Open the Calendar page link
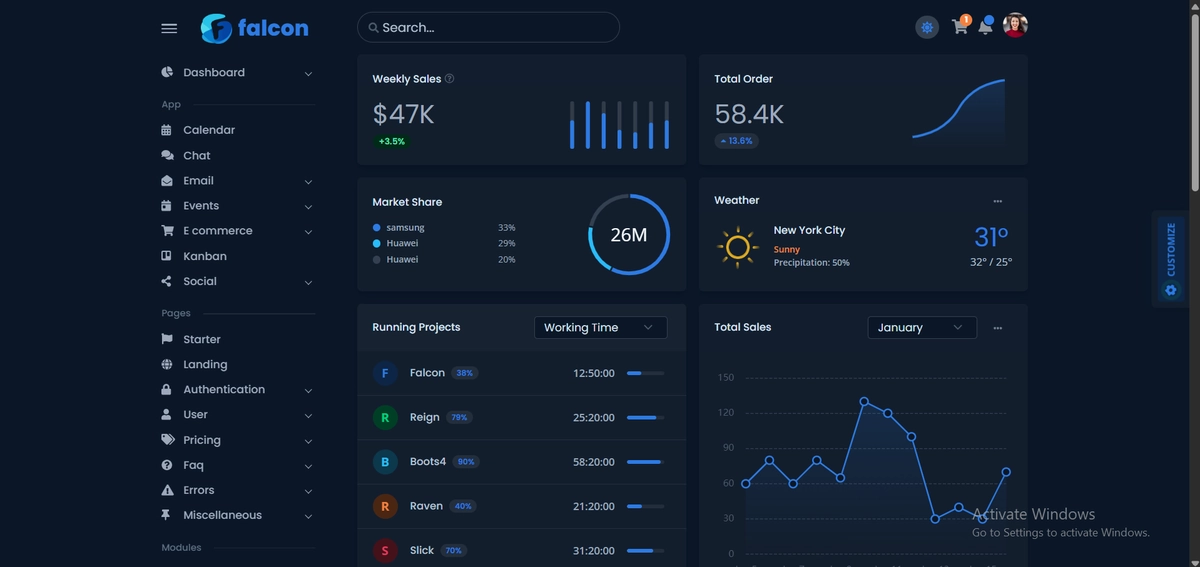Image resolution: width=1200 pixels, height=567 pixels. (x=209, y=130)
